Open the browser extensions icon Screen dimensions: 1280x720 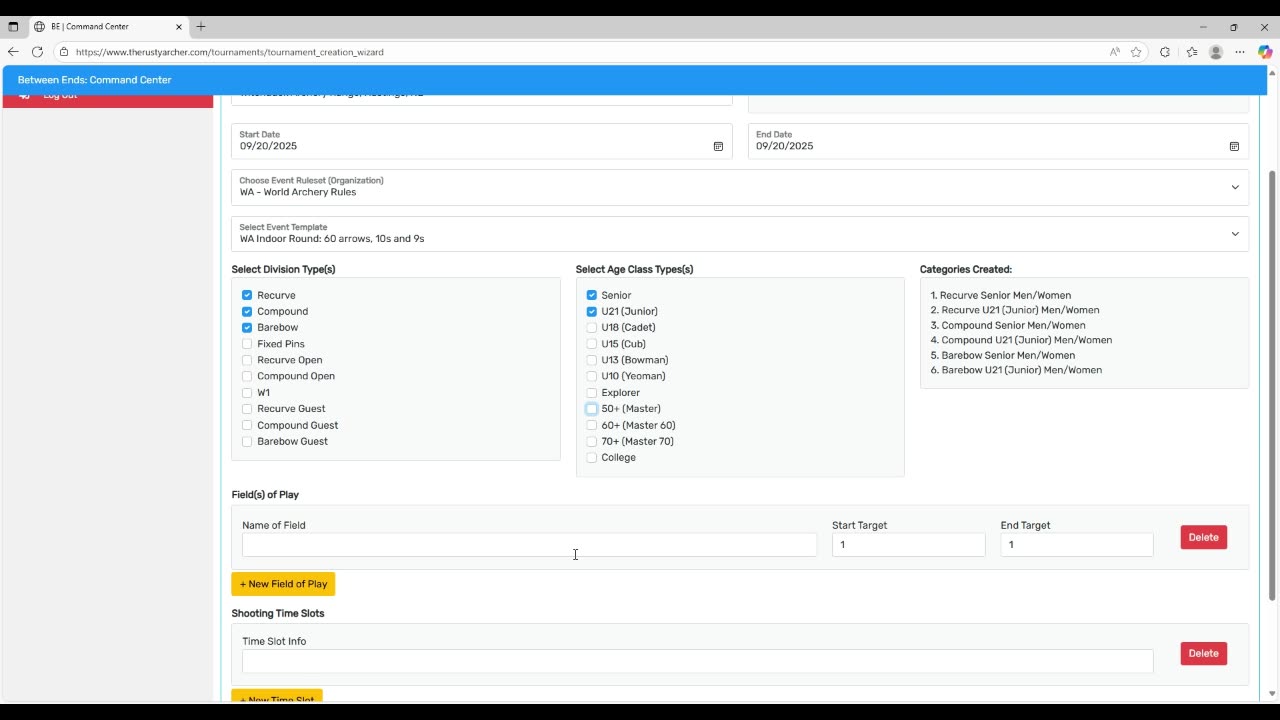tap(1165, 52)
